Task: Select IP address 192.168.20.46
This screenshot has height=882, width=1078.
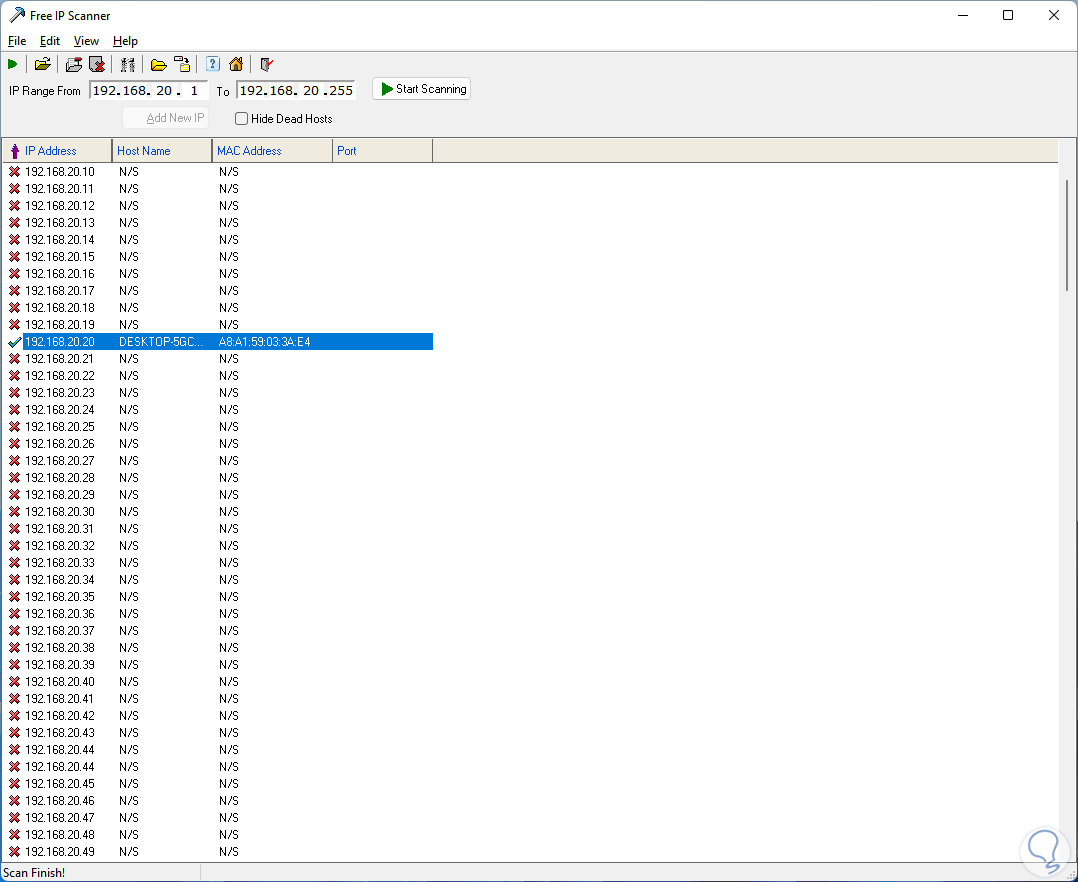Action: pyautogui.click(x=59, y=801)
